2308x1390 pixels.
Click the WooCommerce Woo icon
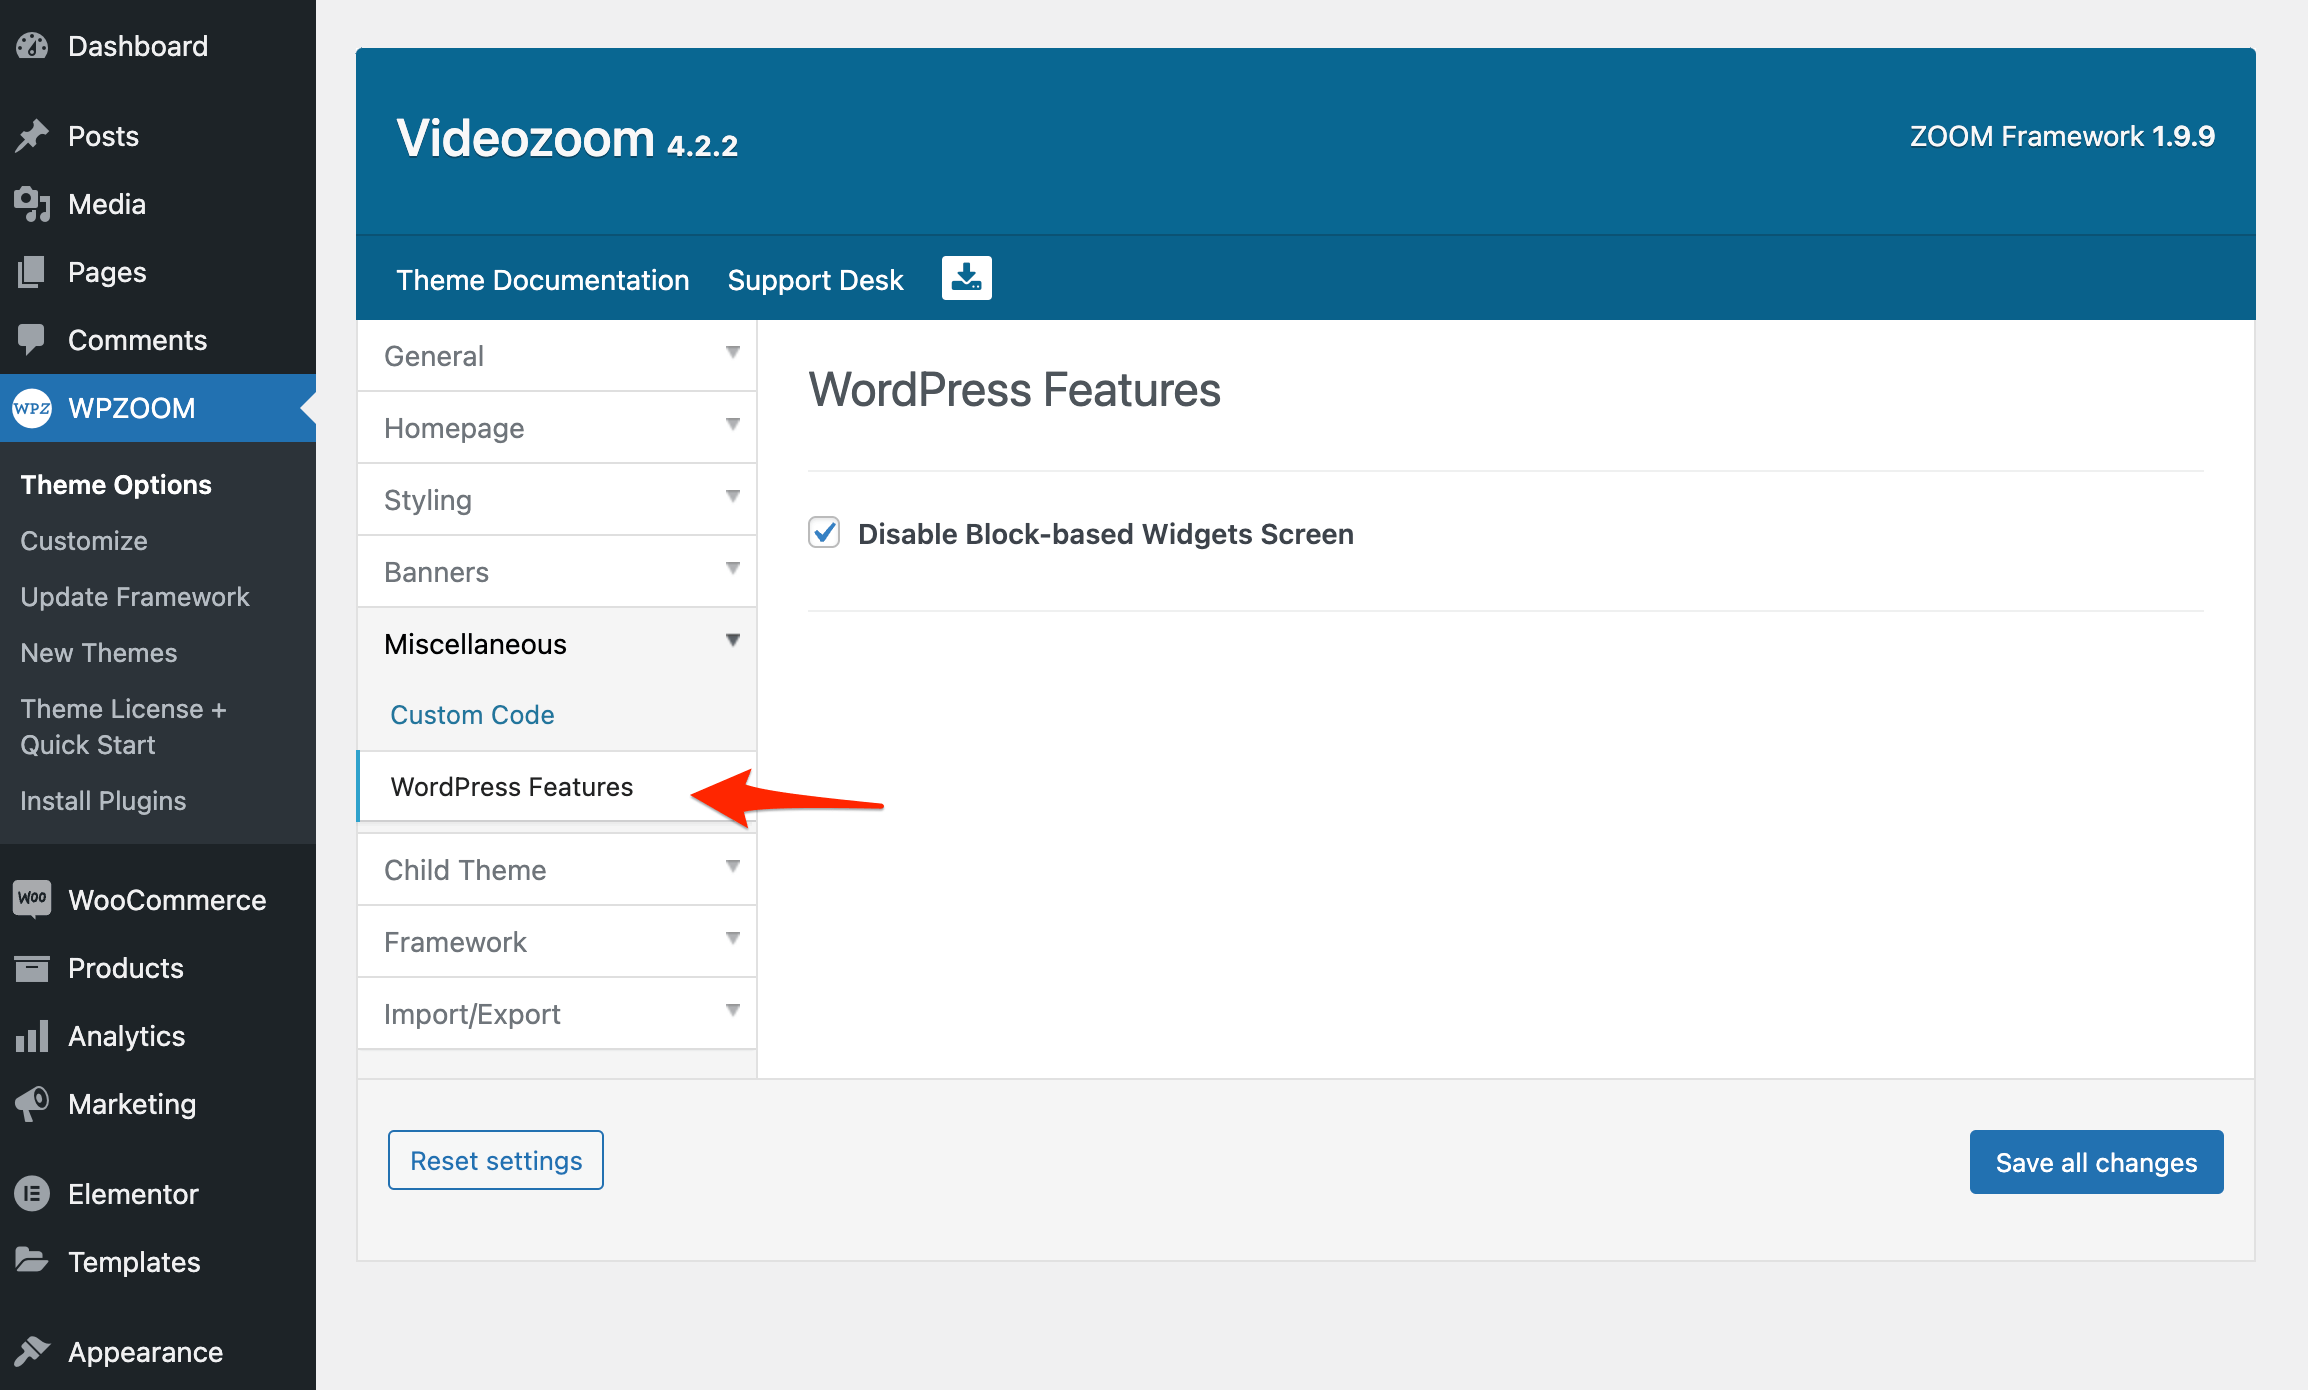32,898
